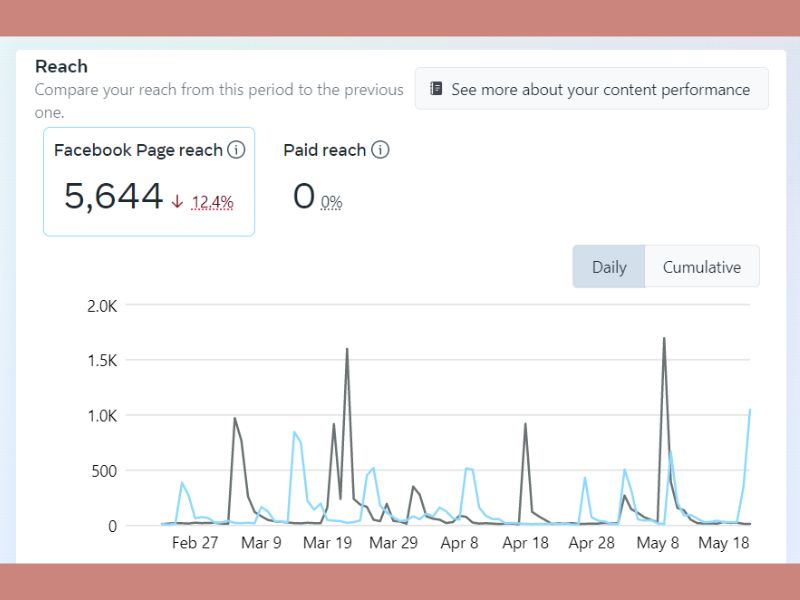
Task: Click the 2.0K y-axis label
Action: pyautogui.click(x=102, y=306)
